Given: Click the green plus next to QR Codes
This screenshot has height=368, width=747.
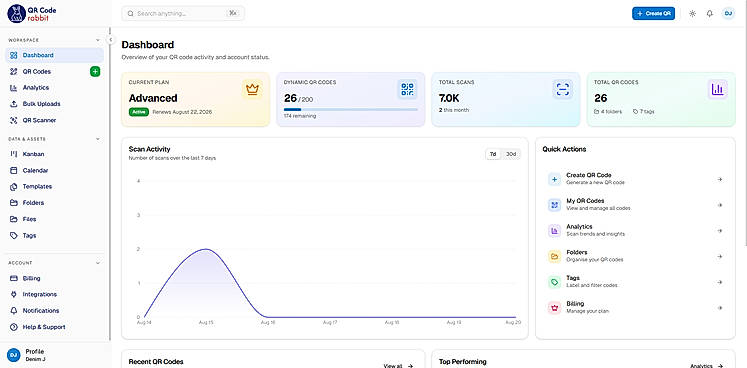Looking at the screenshot, I should [95, 72].
